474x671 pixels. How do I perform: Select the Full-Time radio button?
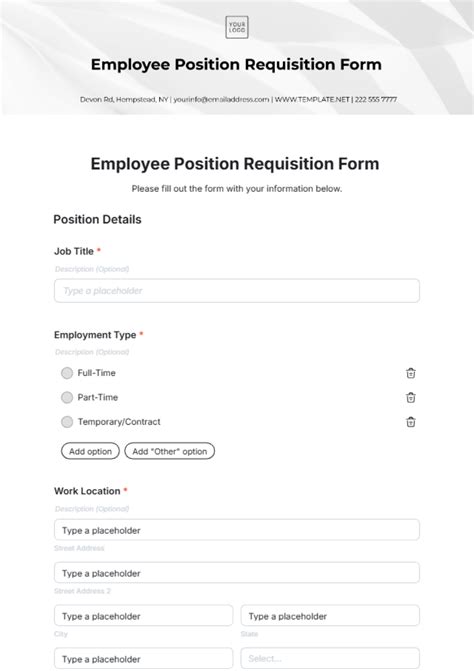(x=67, y=373)
